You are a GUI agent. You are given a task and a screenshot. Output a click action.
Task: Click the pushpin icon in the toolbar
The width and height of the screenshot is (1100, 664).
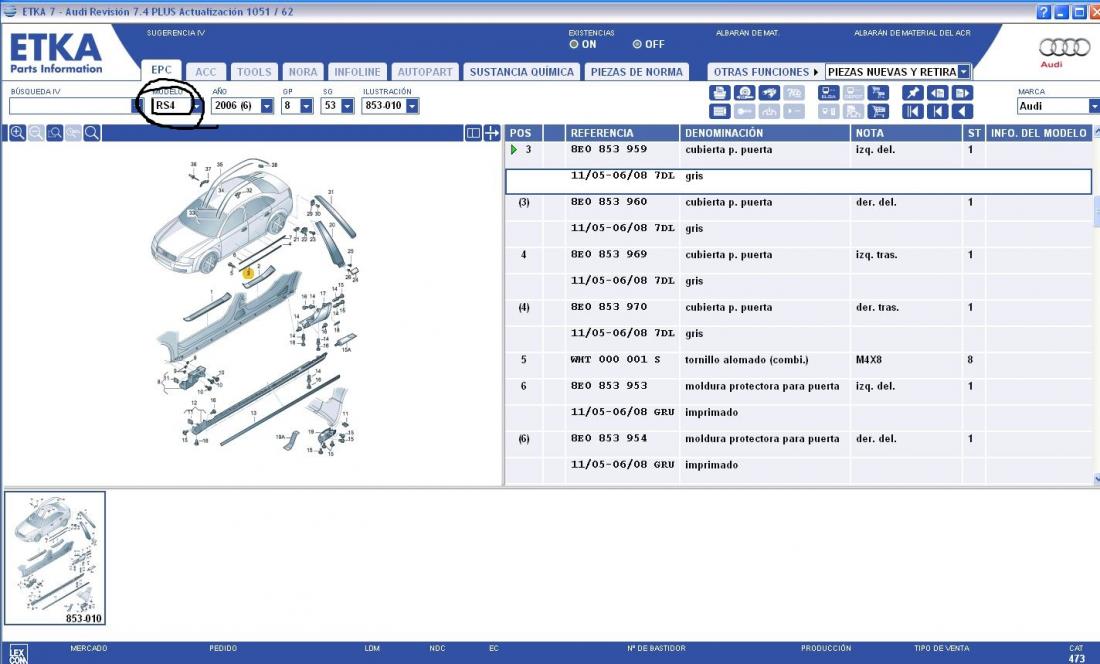coord(913,93)
